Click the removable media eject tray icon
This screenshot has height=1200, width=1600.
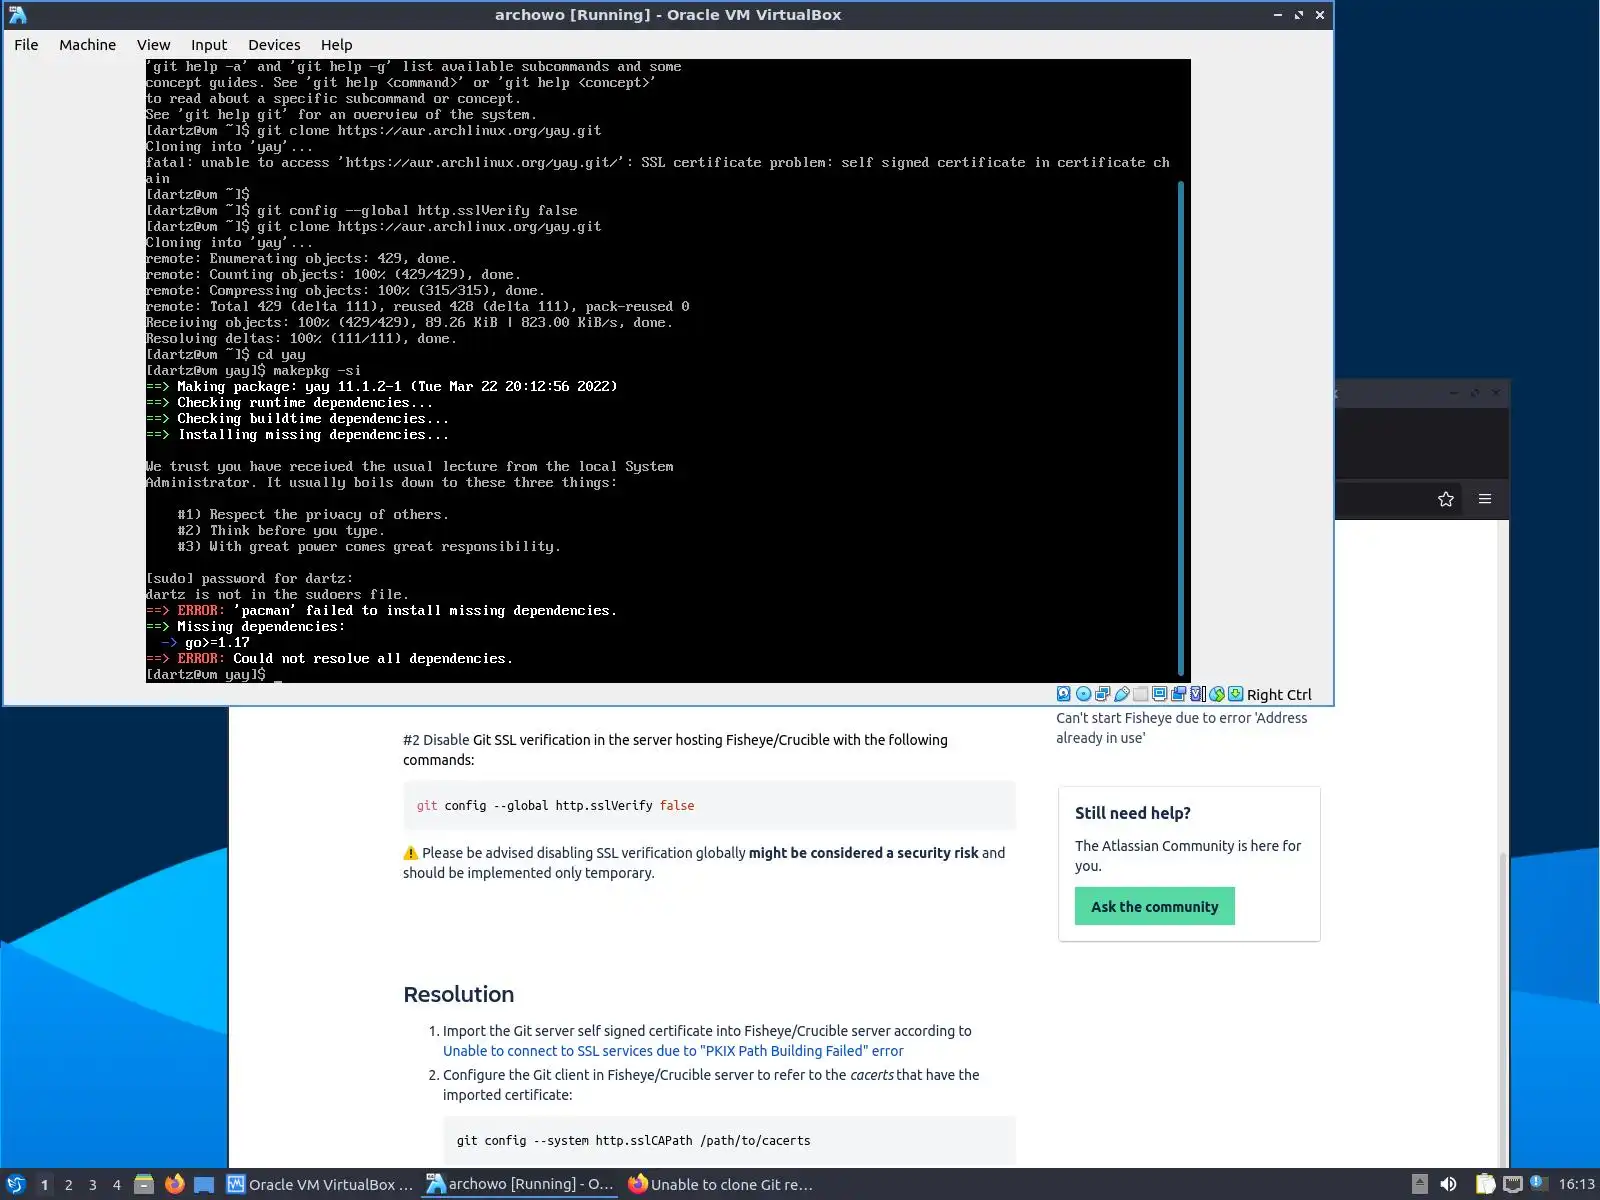pyautogui.click(x=1419, y=1184)
